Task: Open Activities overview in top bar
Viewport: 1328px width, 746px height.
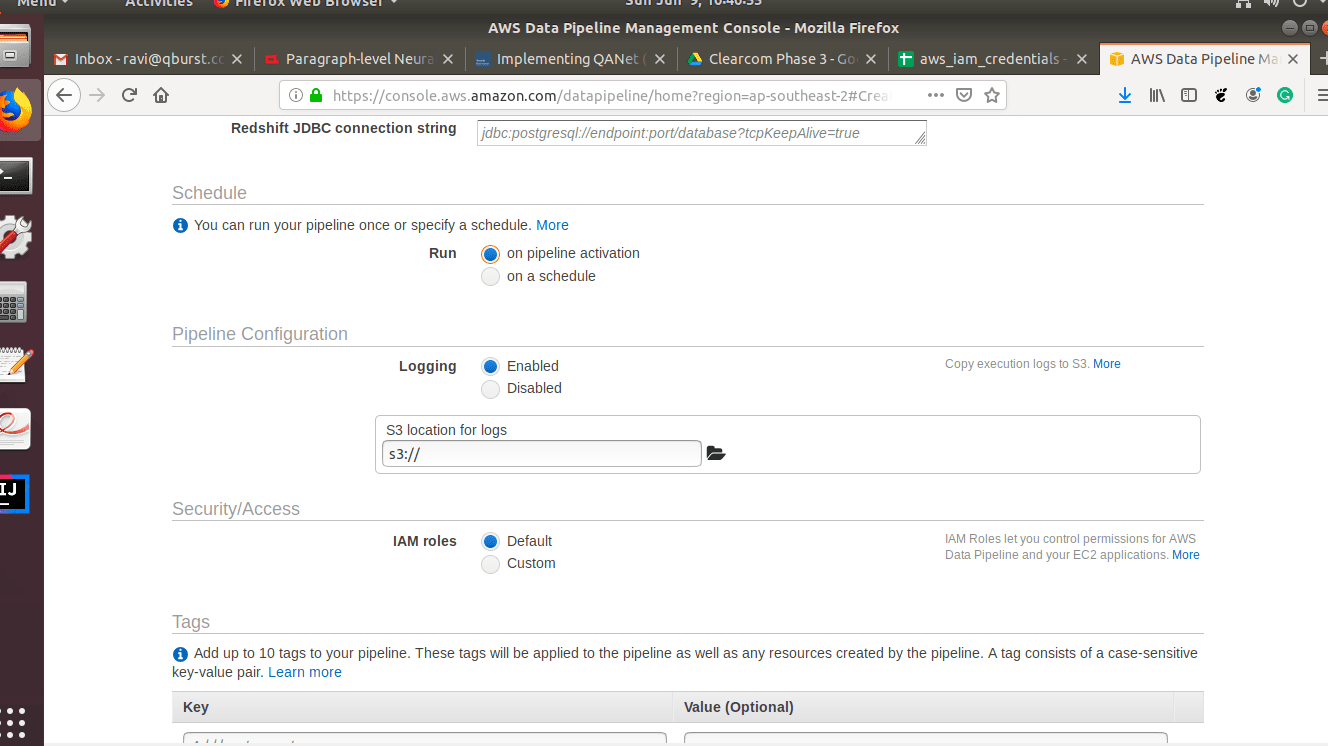Action: pyautogui.click(x=158, y=3)
